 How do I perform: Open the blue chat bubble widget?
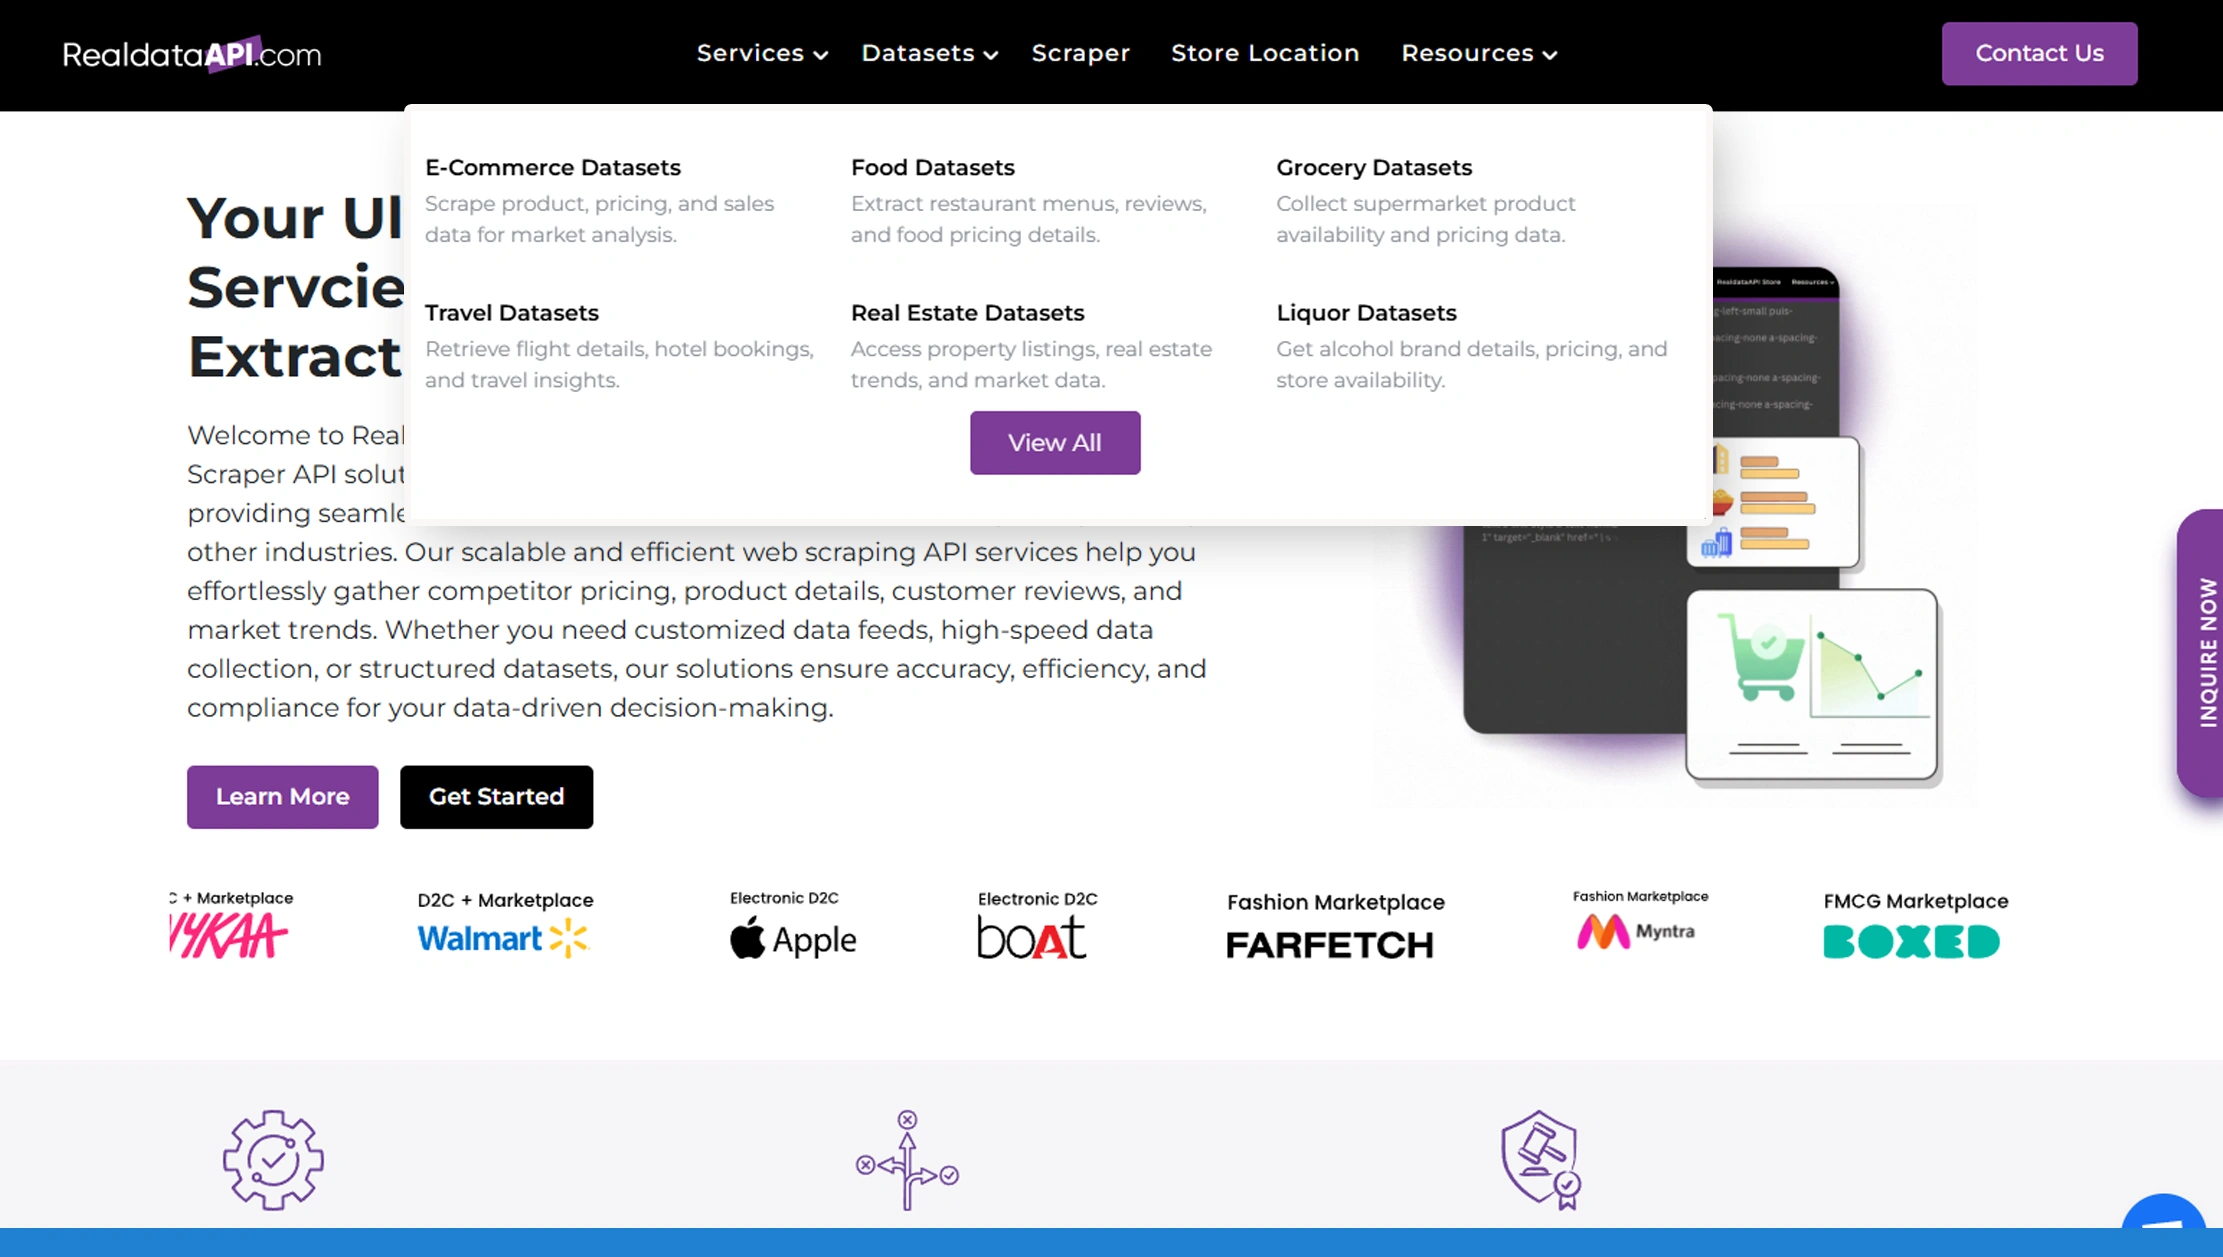pos(2164,1226)
